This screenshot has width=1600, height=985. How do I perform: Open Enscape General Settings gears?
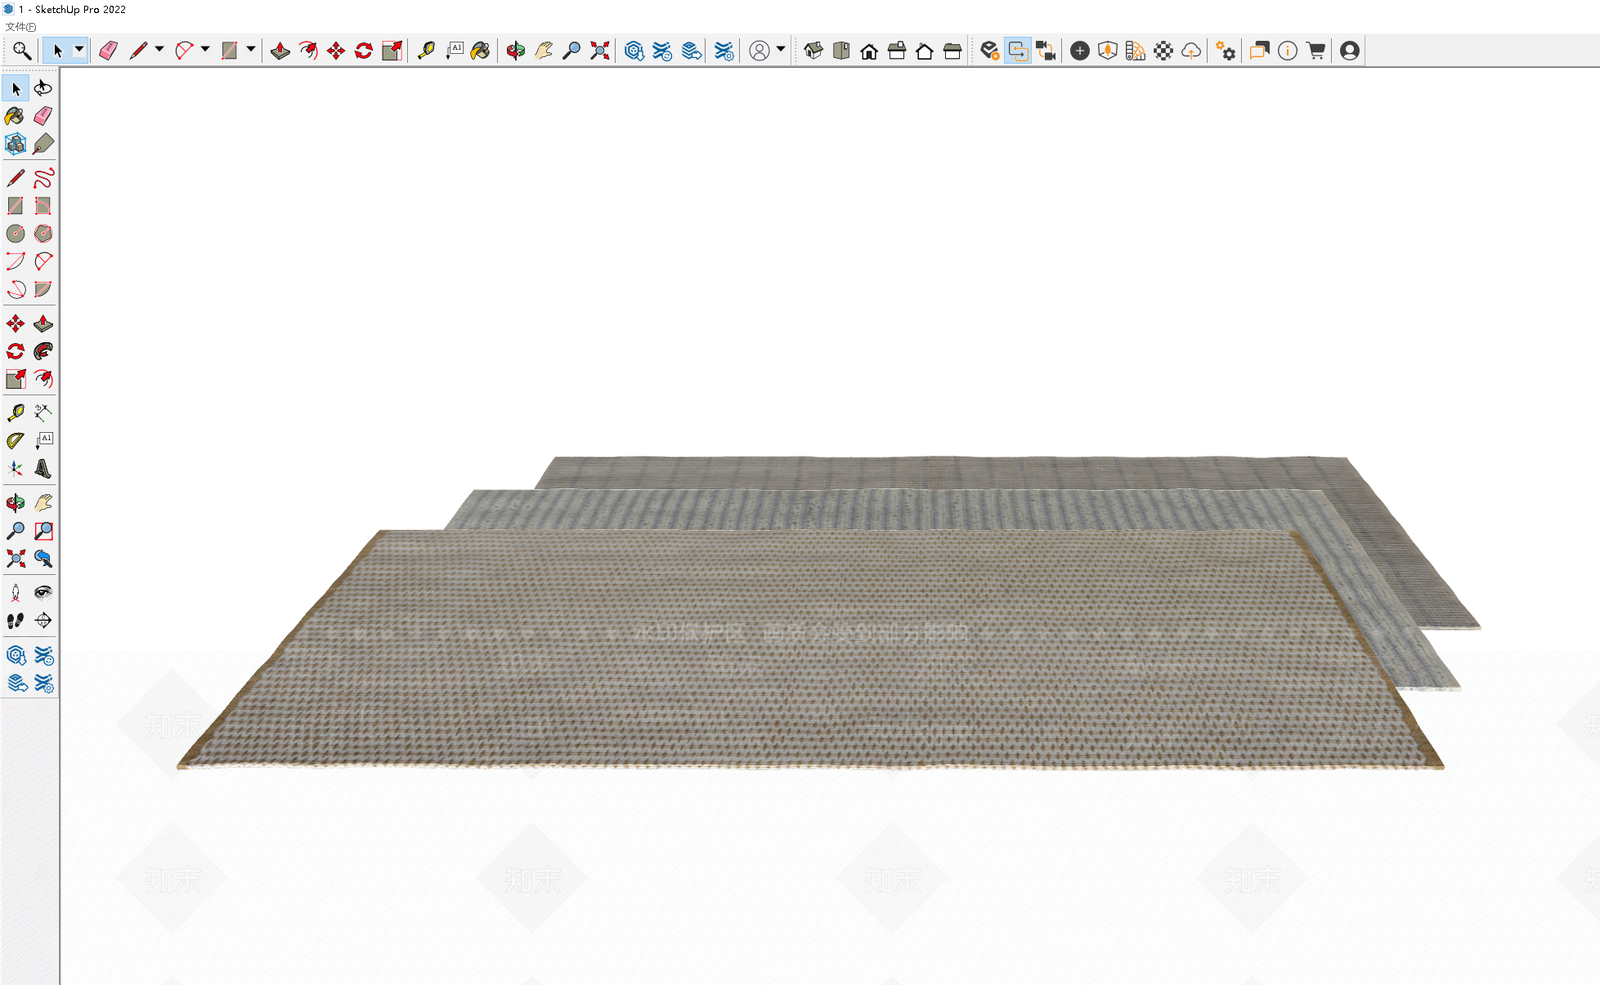tap(1226, 50)
